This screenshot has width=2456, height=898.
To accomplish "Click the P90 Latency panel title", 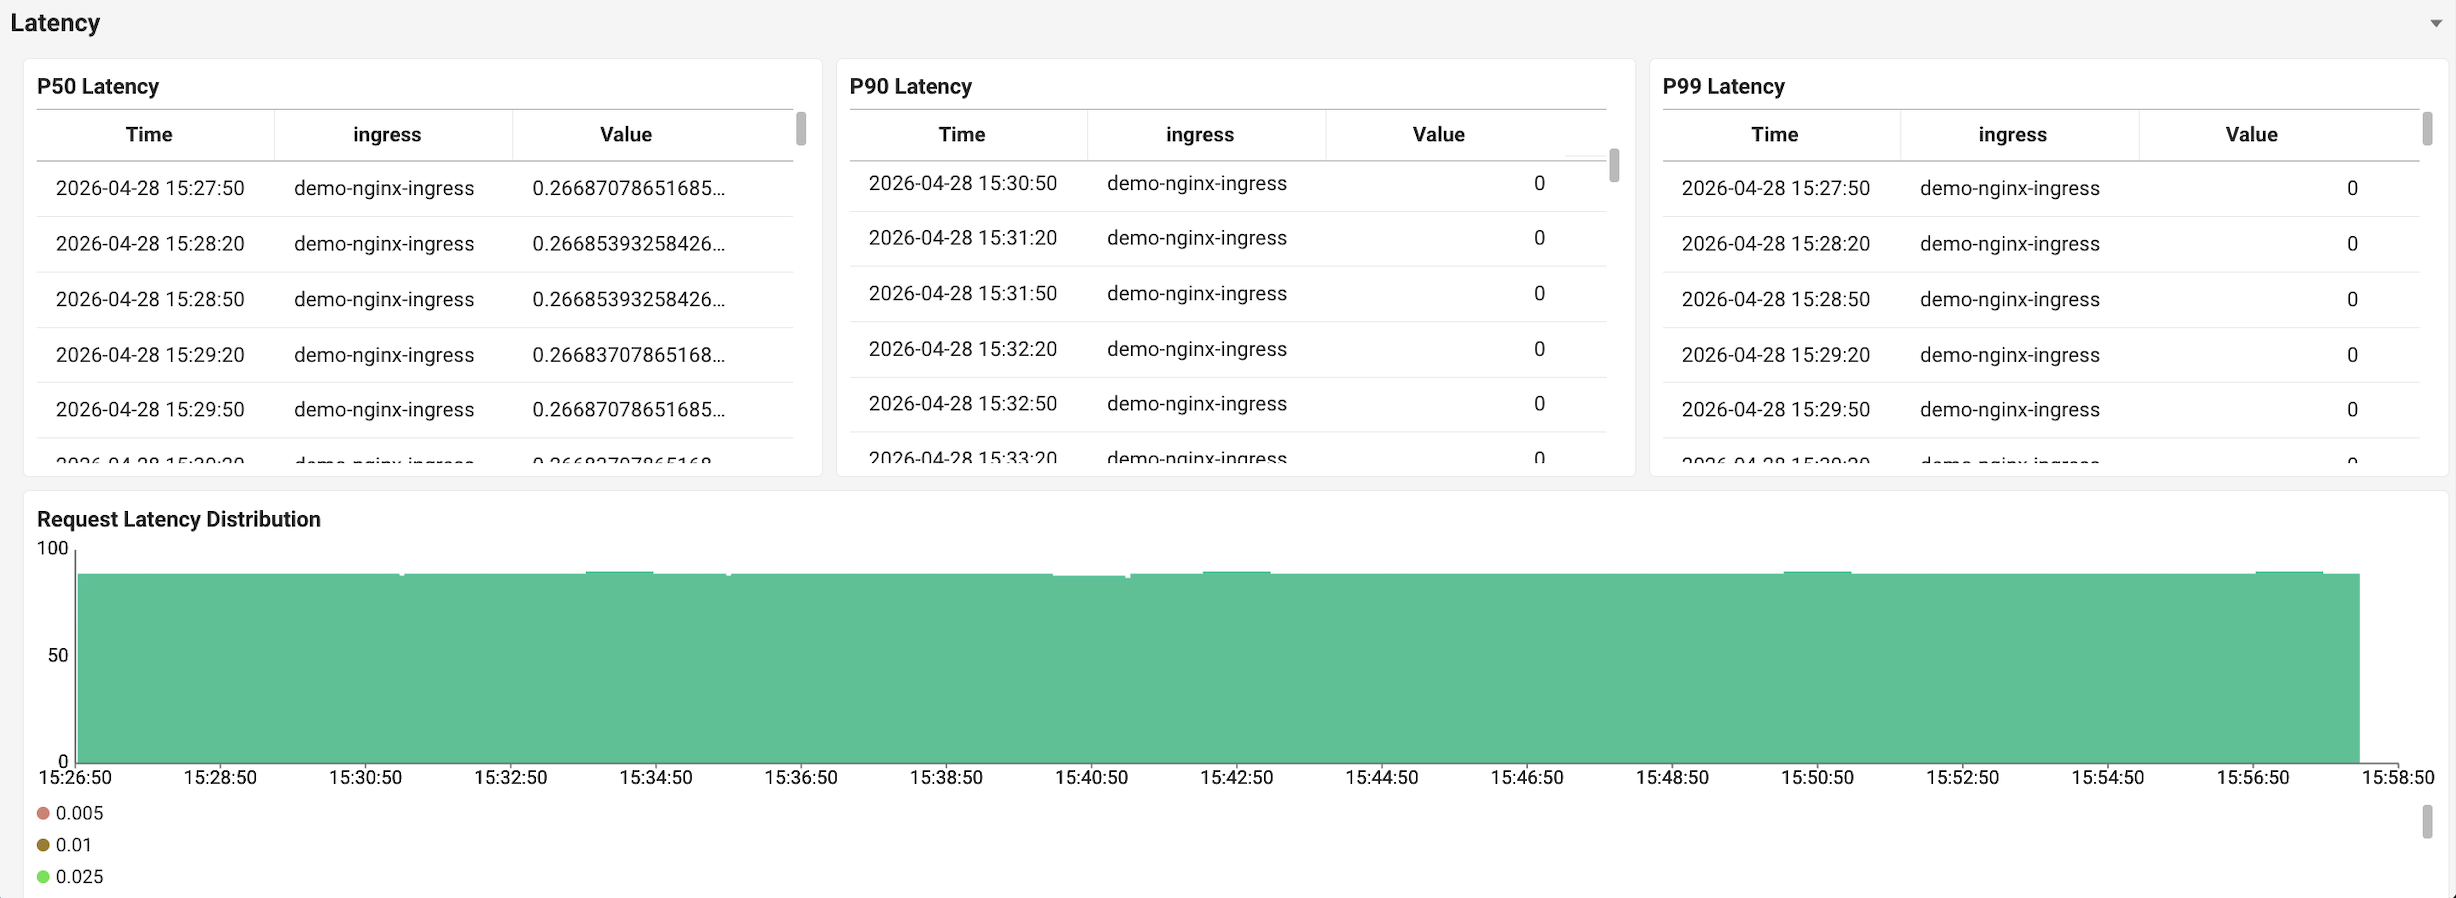I will (911, 87).
